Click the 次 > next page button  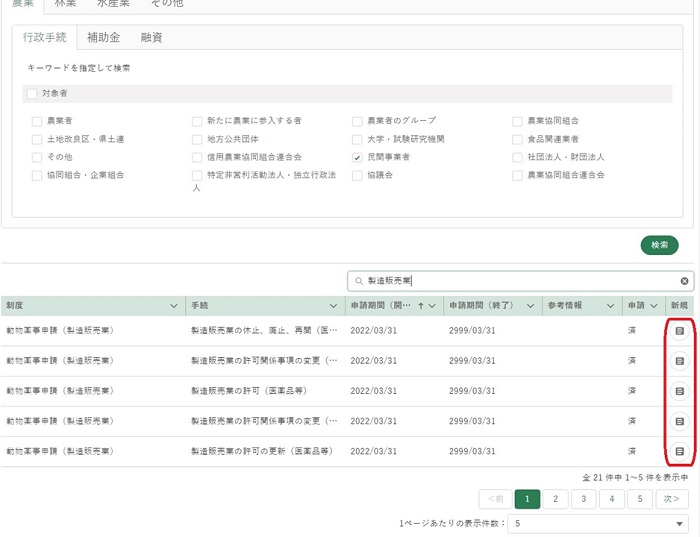(672, 499)
